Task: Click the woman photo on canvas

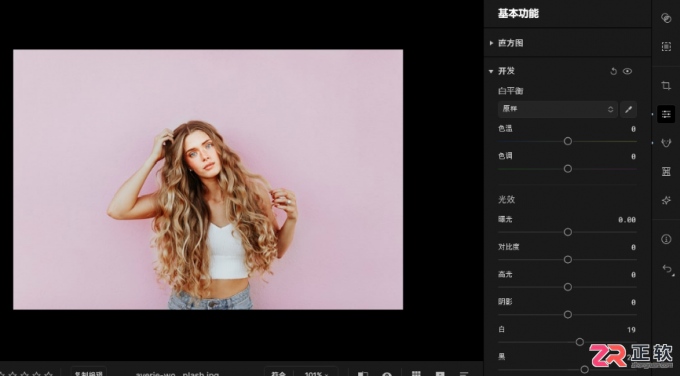Action: [208, 180]
